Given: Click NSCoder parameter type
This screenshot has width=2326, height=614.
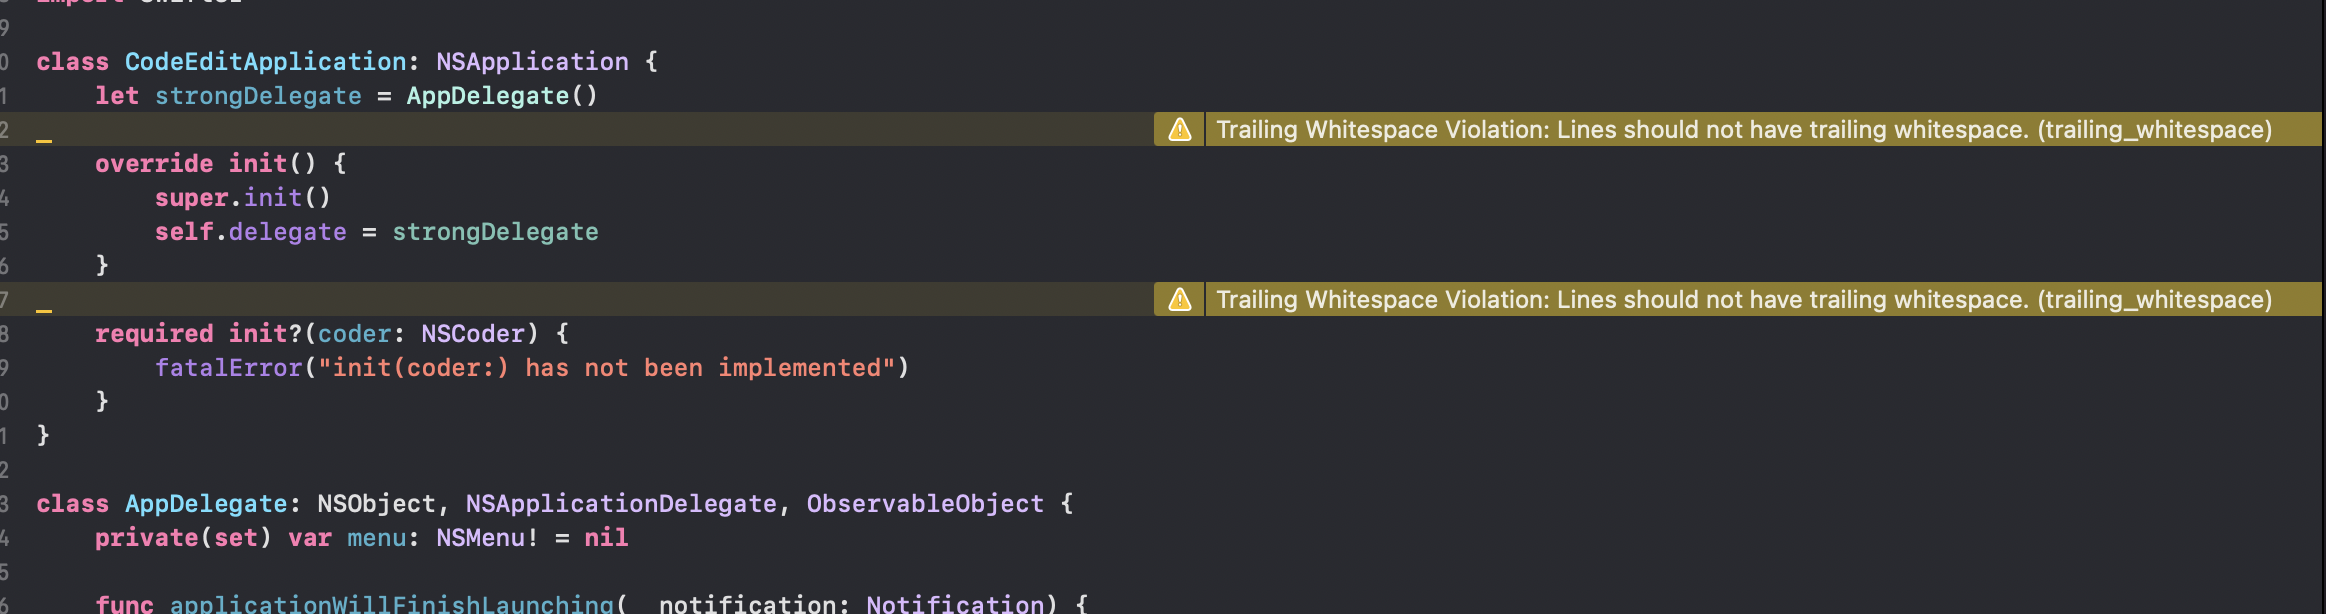Looking at the screenshot, I should (x=473, y=334).
